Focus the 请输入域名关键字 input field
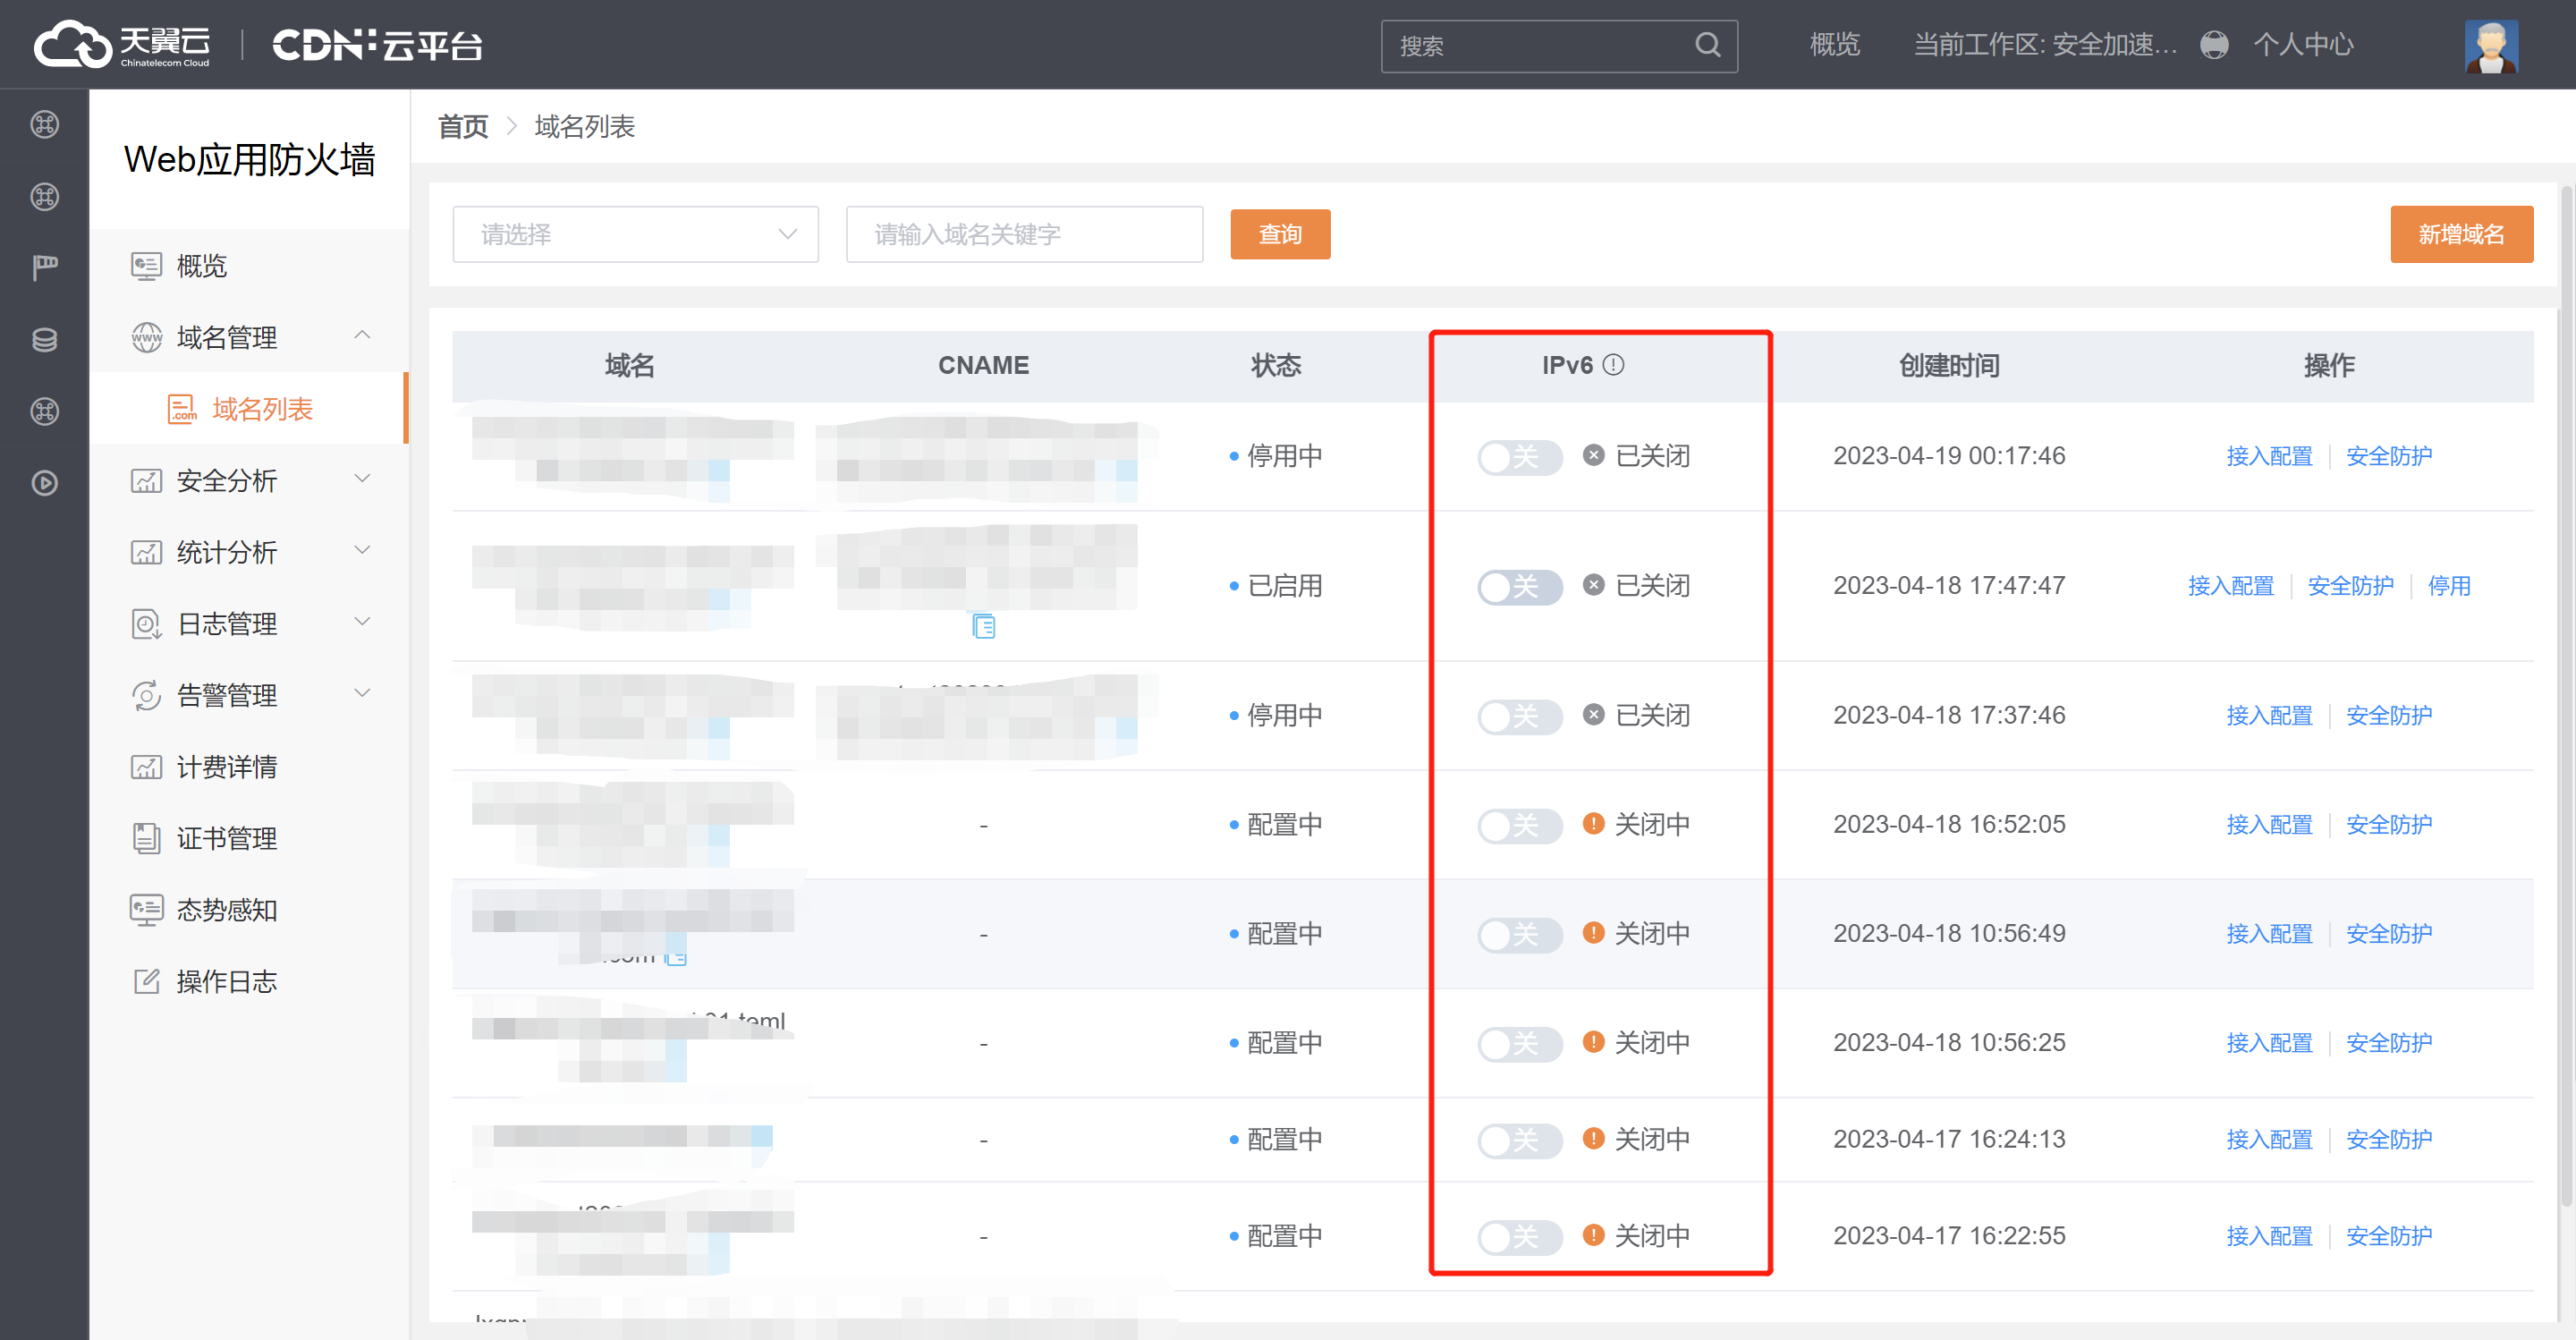 coord(1024,234)
